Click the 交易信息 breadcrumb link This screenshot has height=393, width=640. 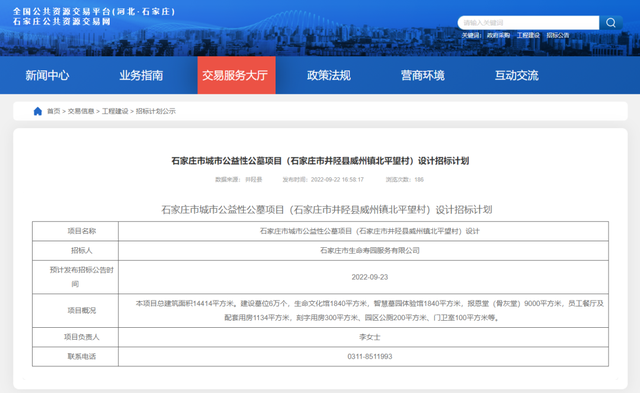pyautogui.click(x=81, y=111)
